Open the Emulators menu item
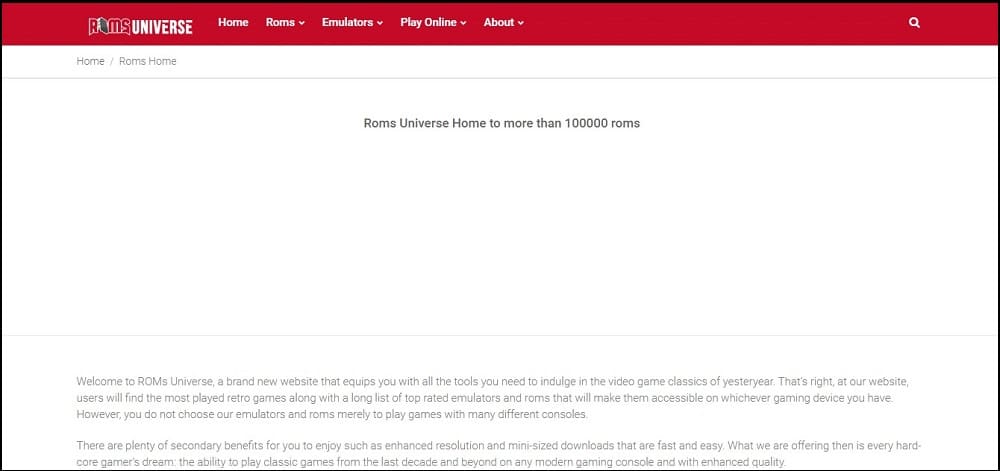This screenshot has height=471, width=1000. tap(352, 22)
